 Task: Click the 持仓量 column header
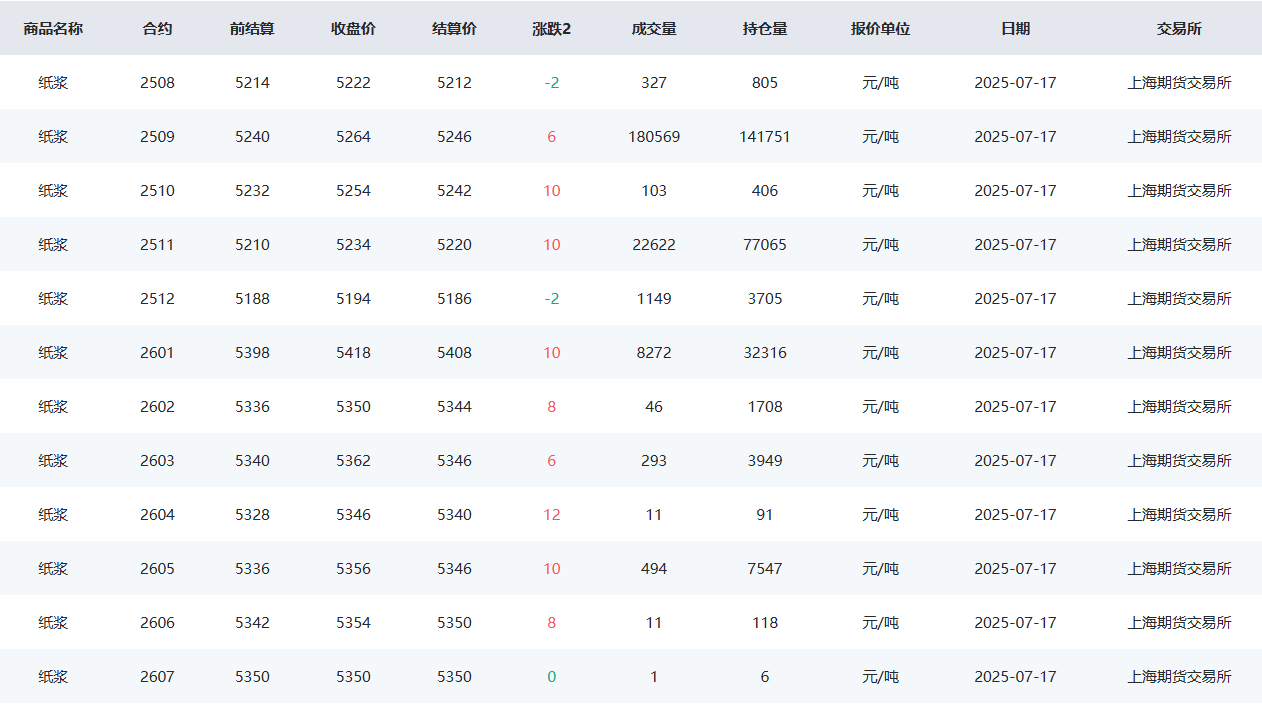(x=765, y=29)
